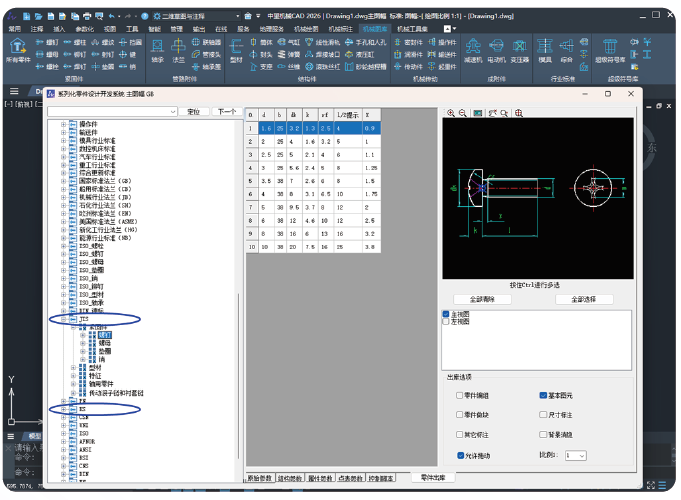Check the 左视图 view checkbox

pyautogui.click(x=446, y=322)
